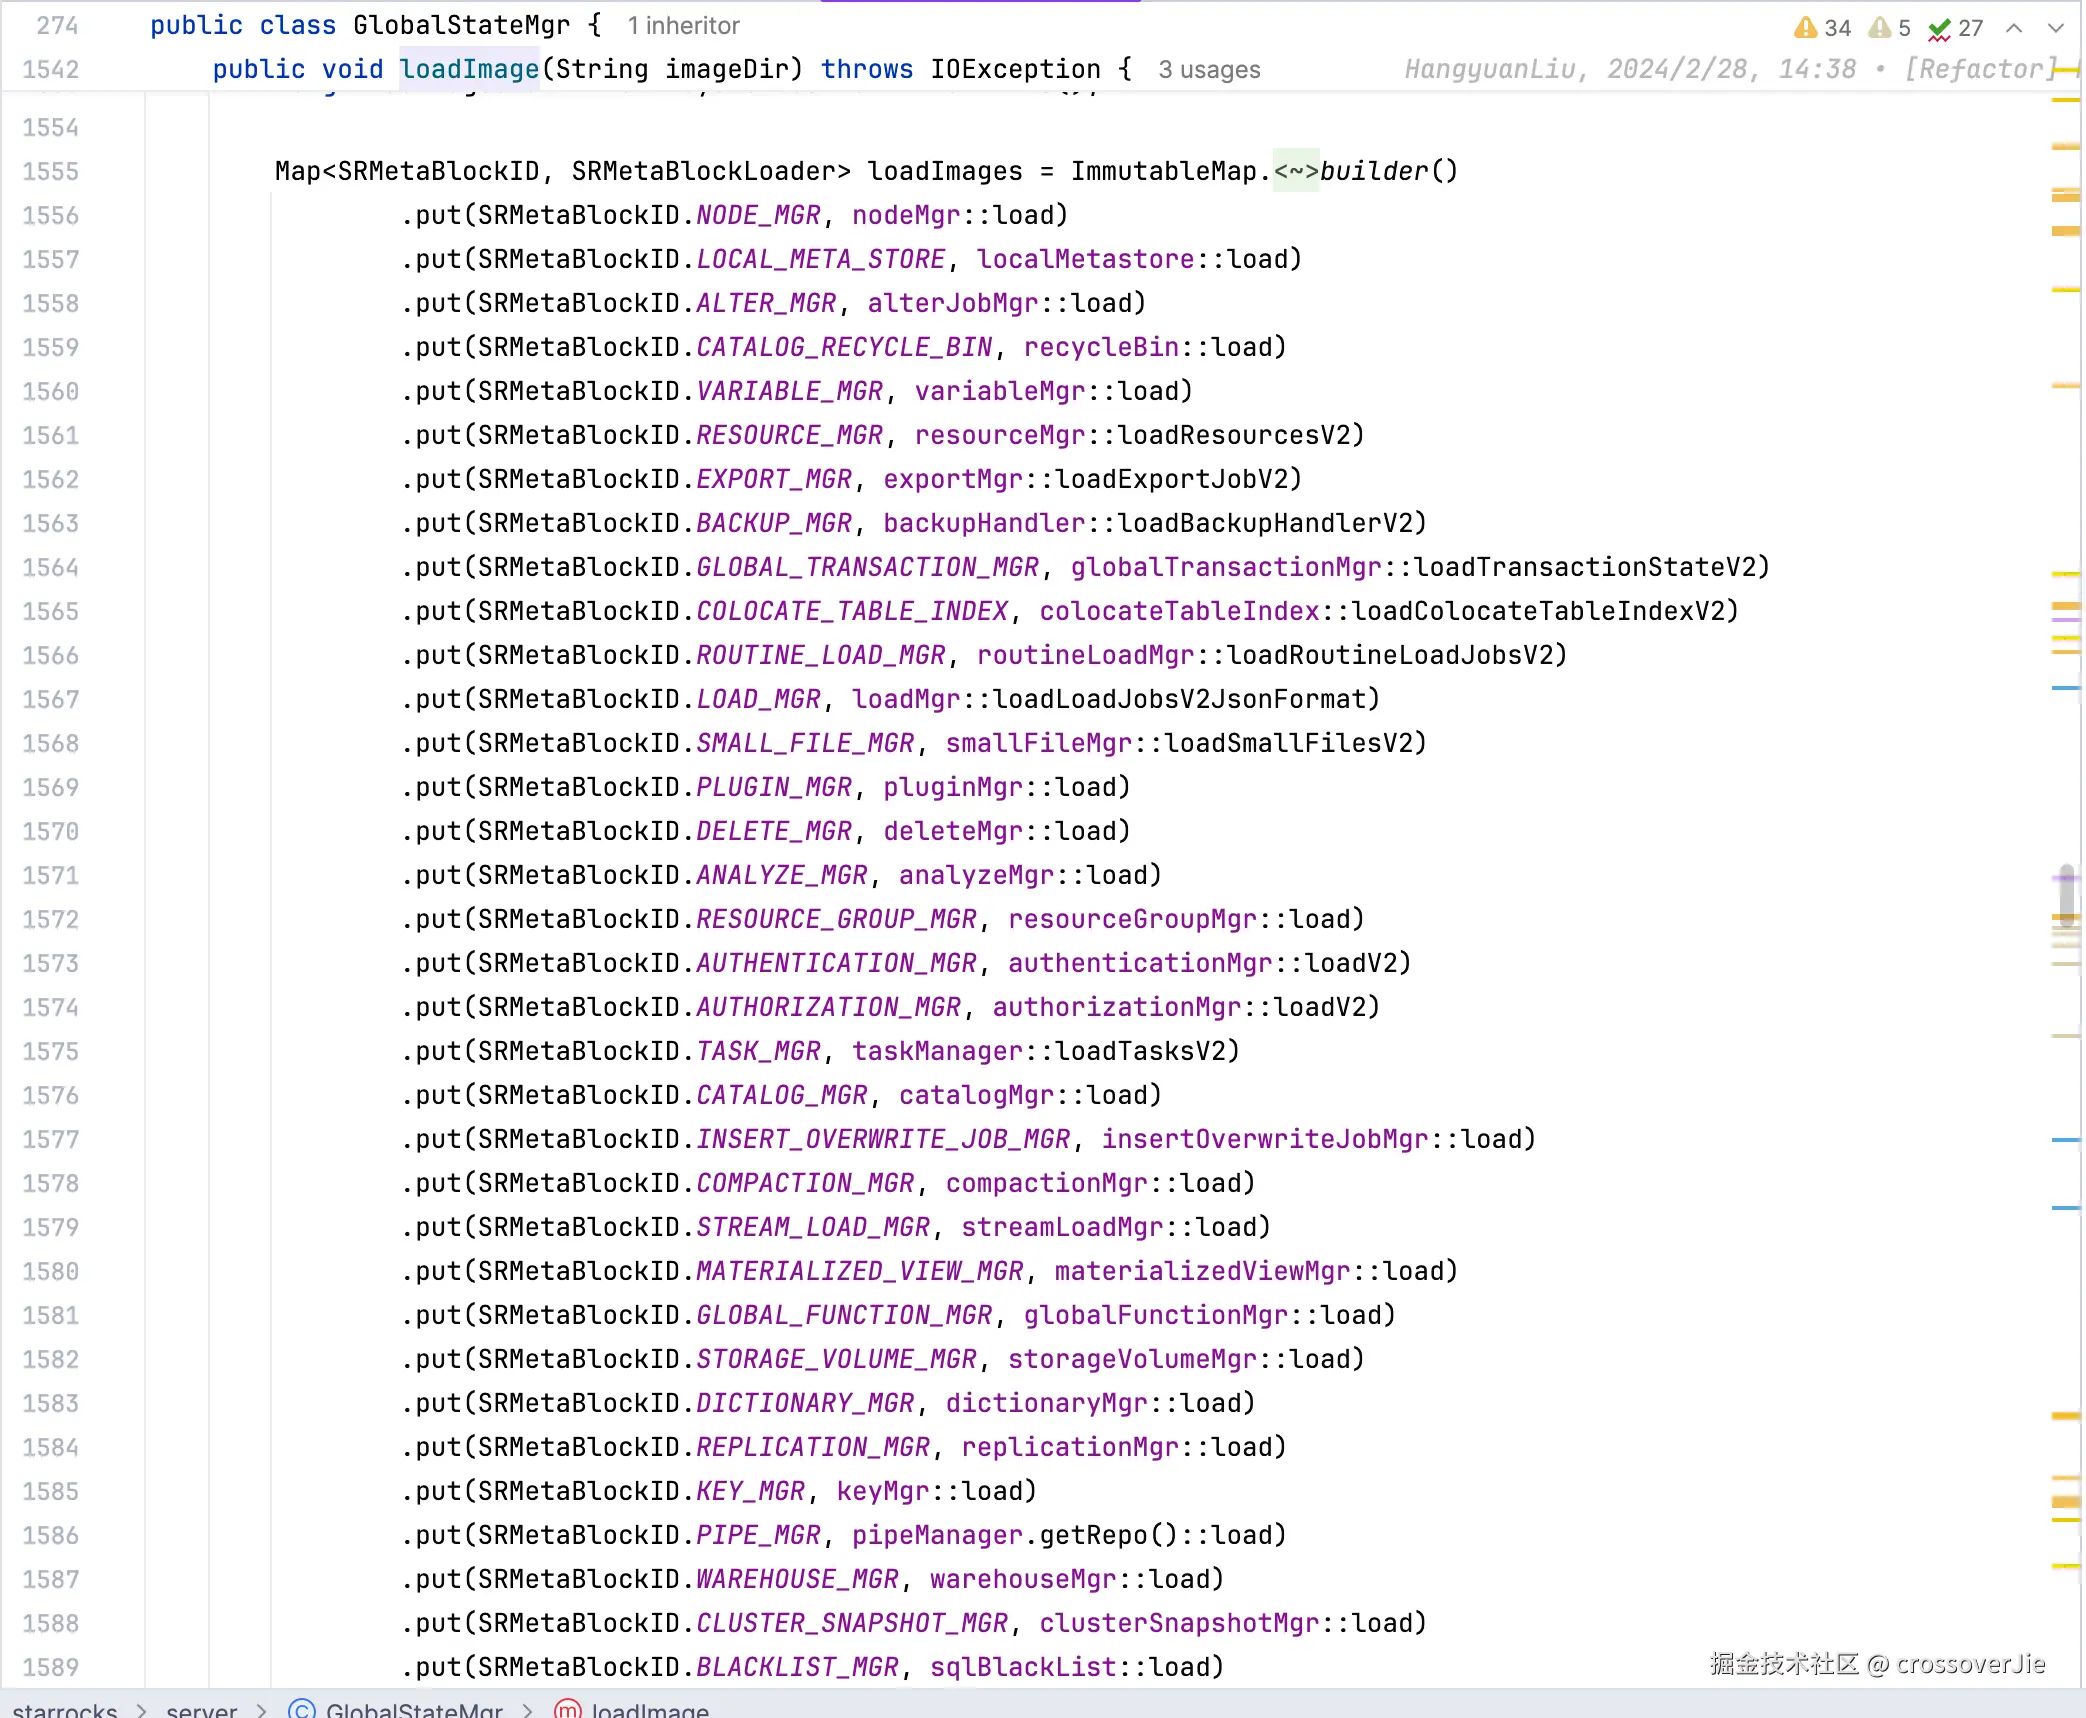
Task: Open the '1 inheritor' code hint
Action: pyautogui.click(x=683, y=25)
